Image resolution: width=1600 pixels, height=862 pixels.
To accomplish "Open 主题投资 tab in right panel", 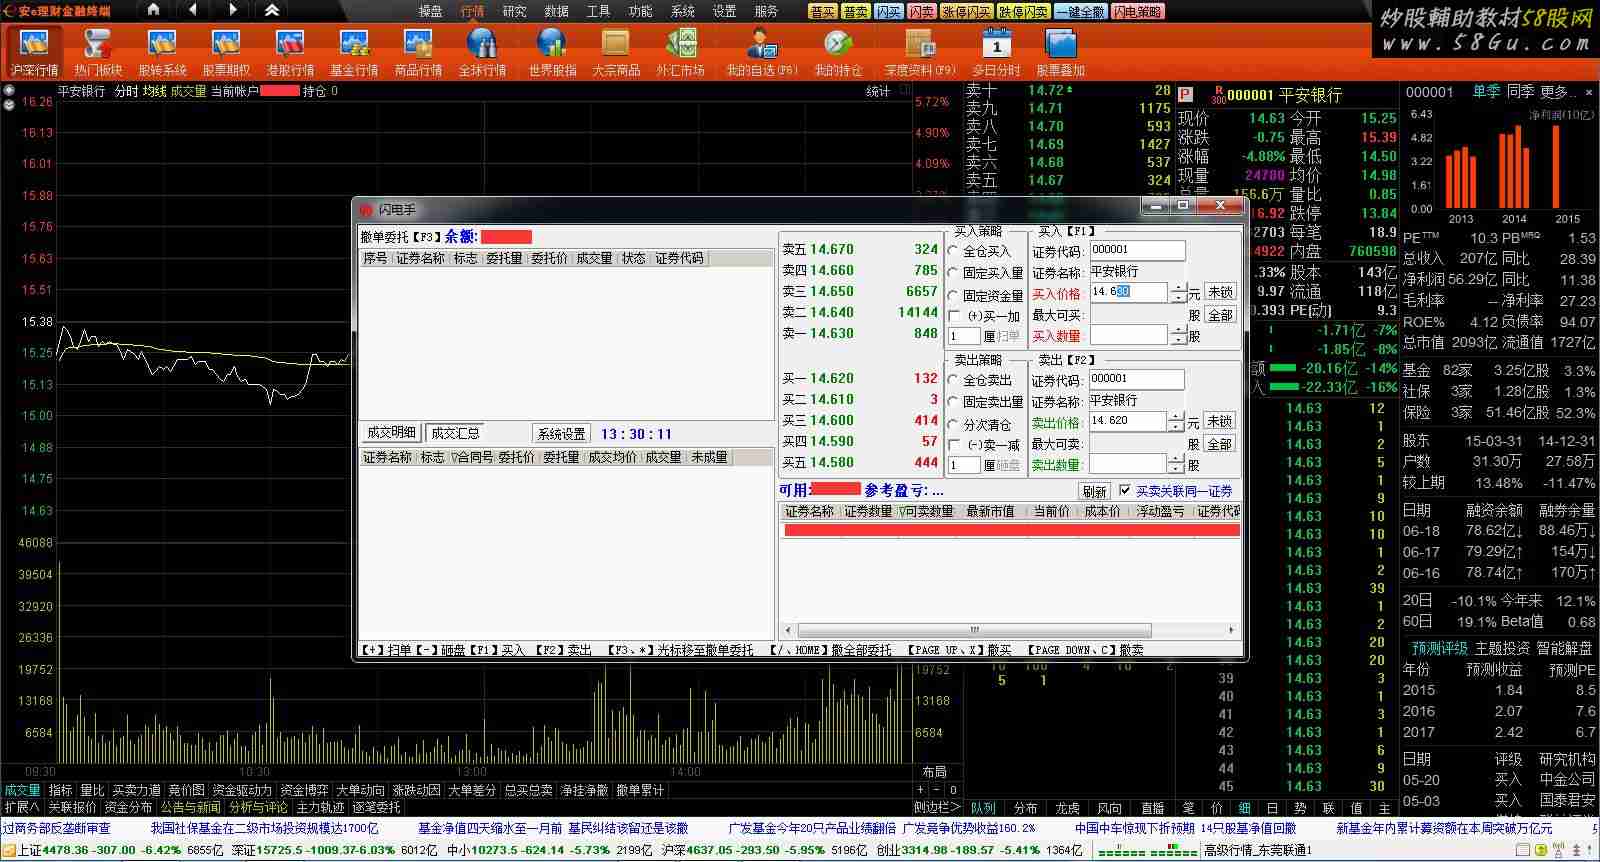I will pos(1503,648).
